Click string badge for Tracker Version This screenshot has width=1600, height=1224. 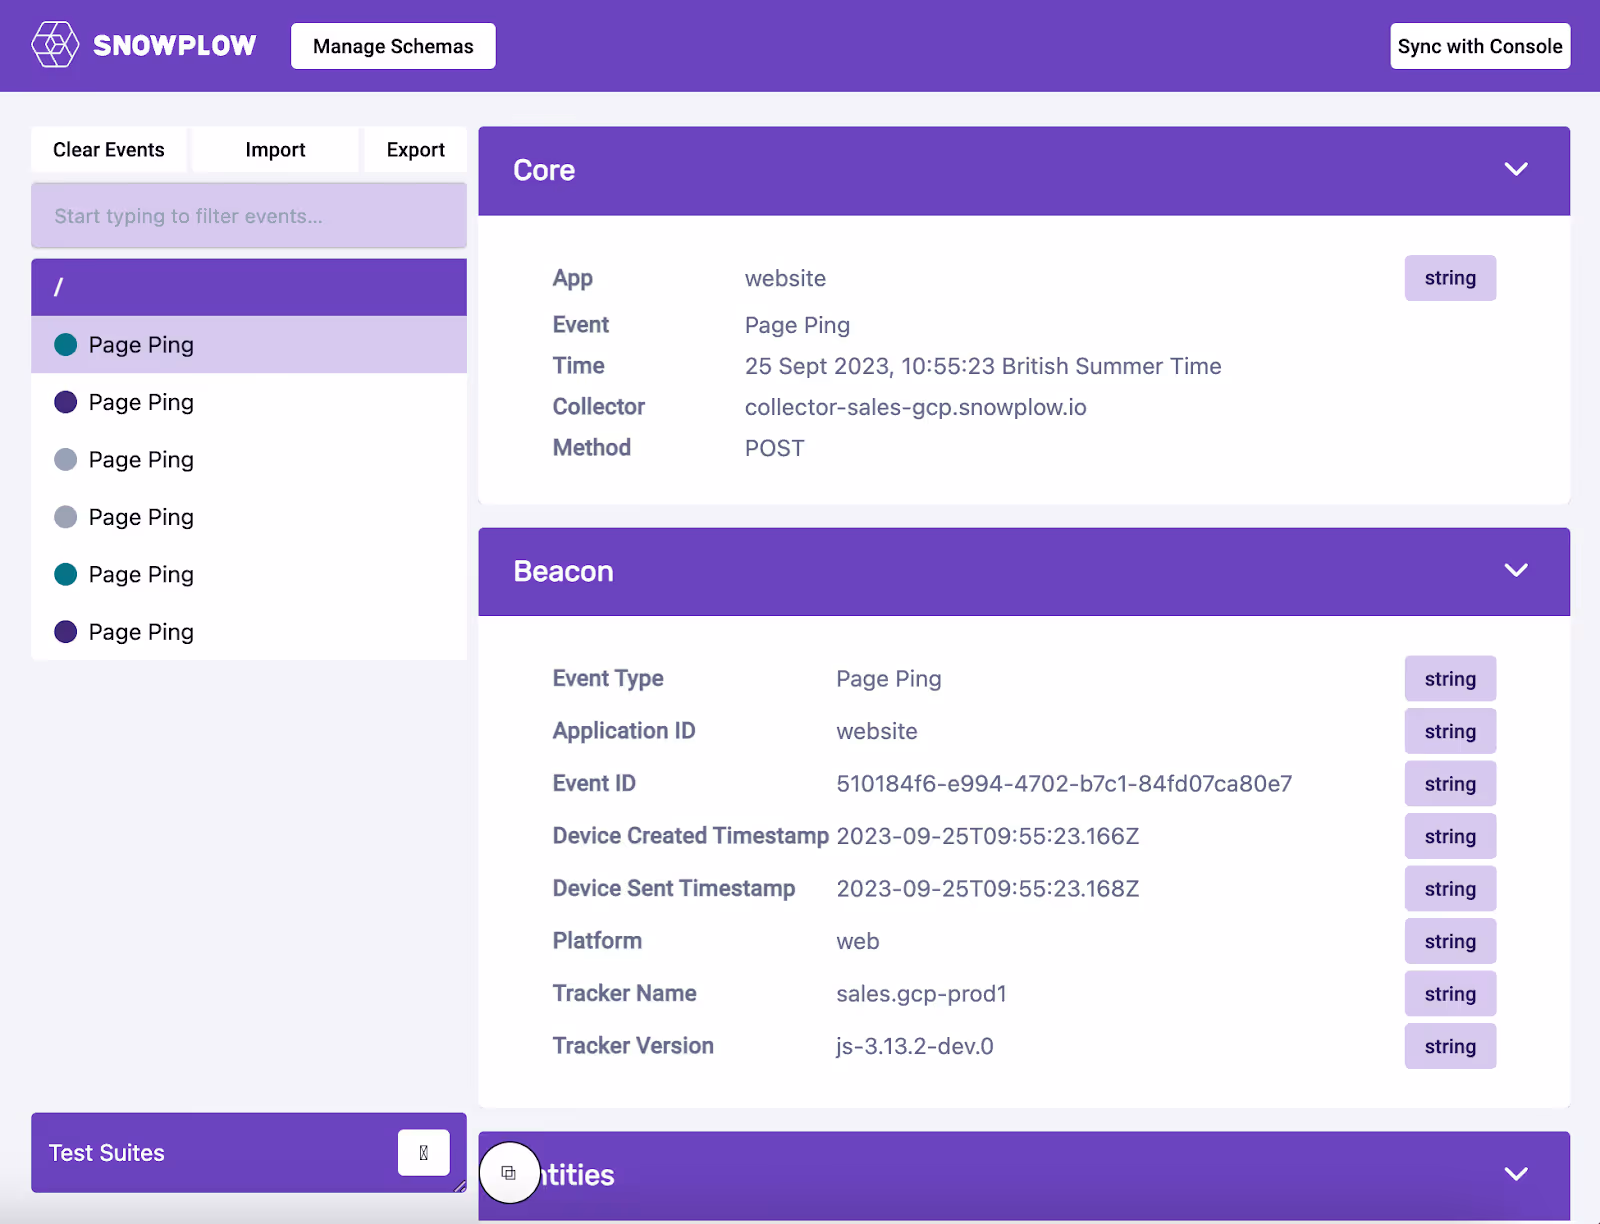pyautogui.click(x=1450, y=1047)
